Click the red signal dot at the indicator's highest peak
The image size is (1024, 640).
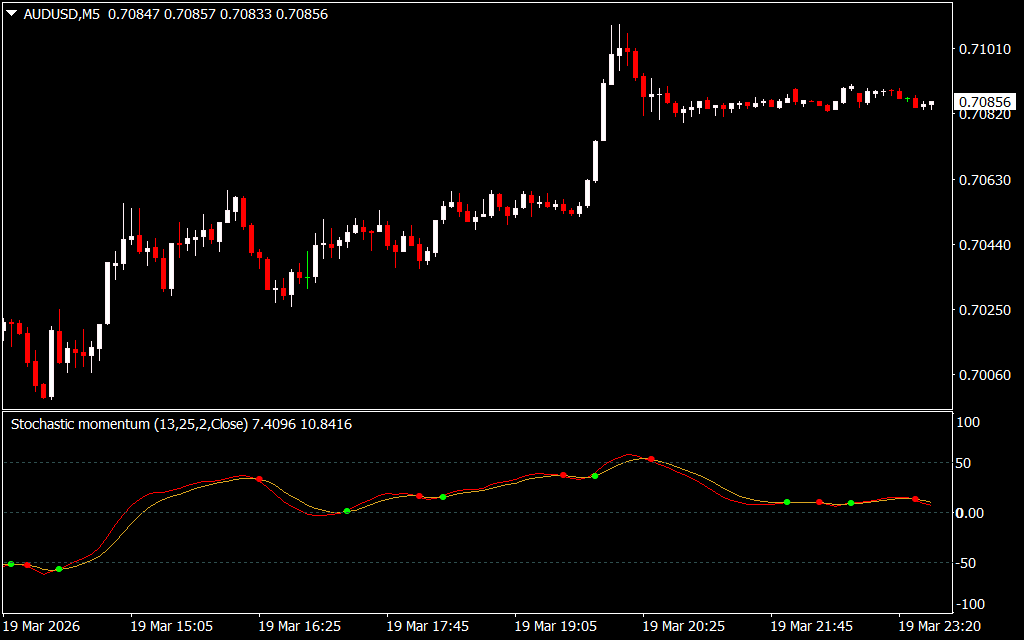click(652, 459)
